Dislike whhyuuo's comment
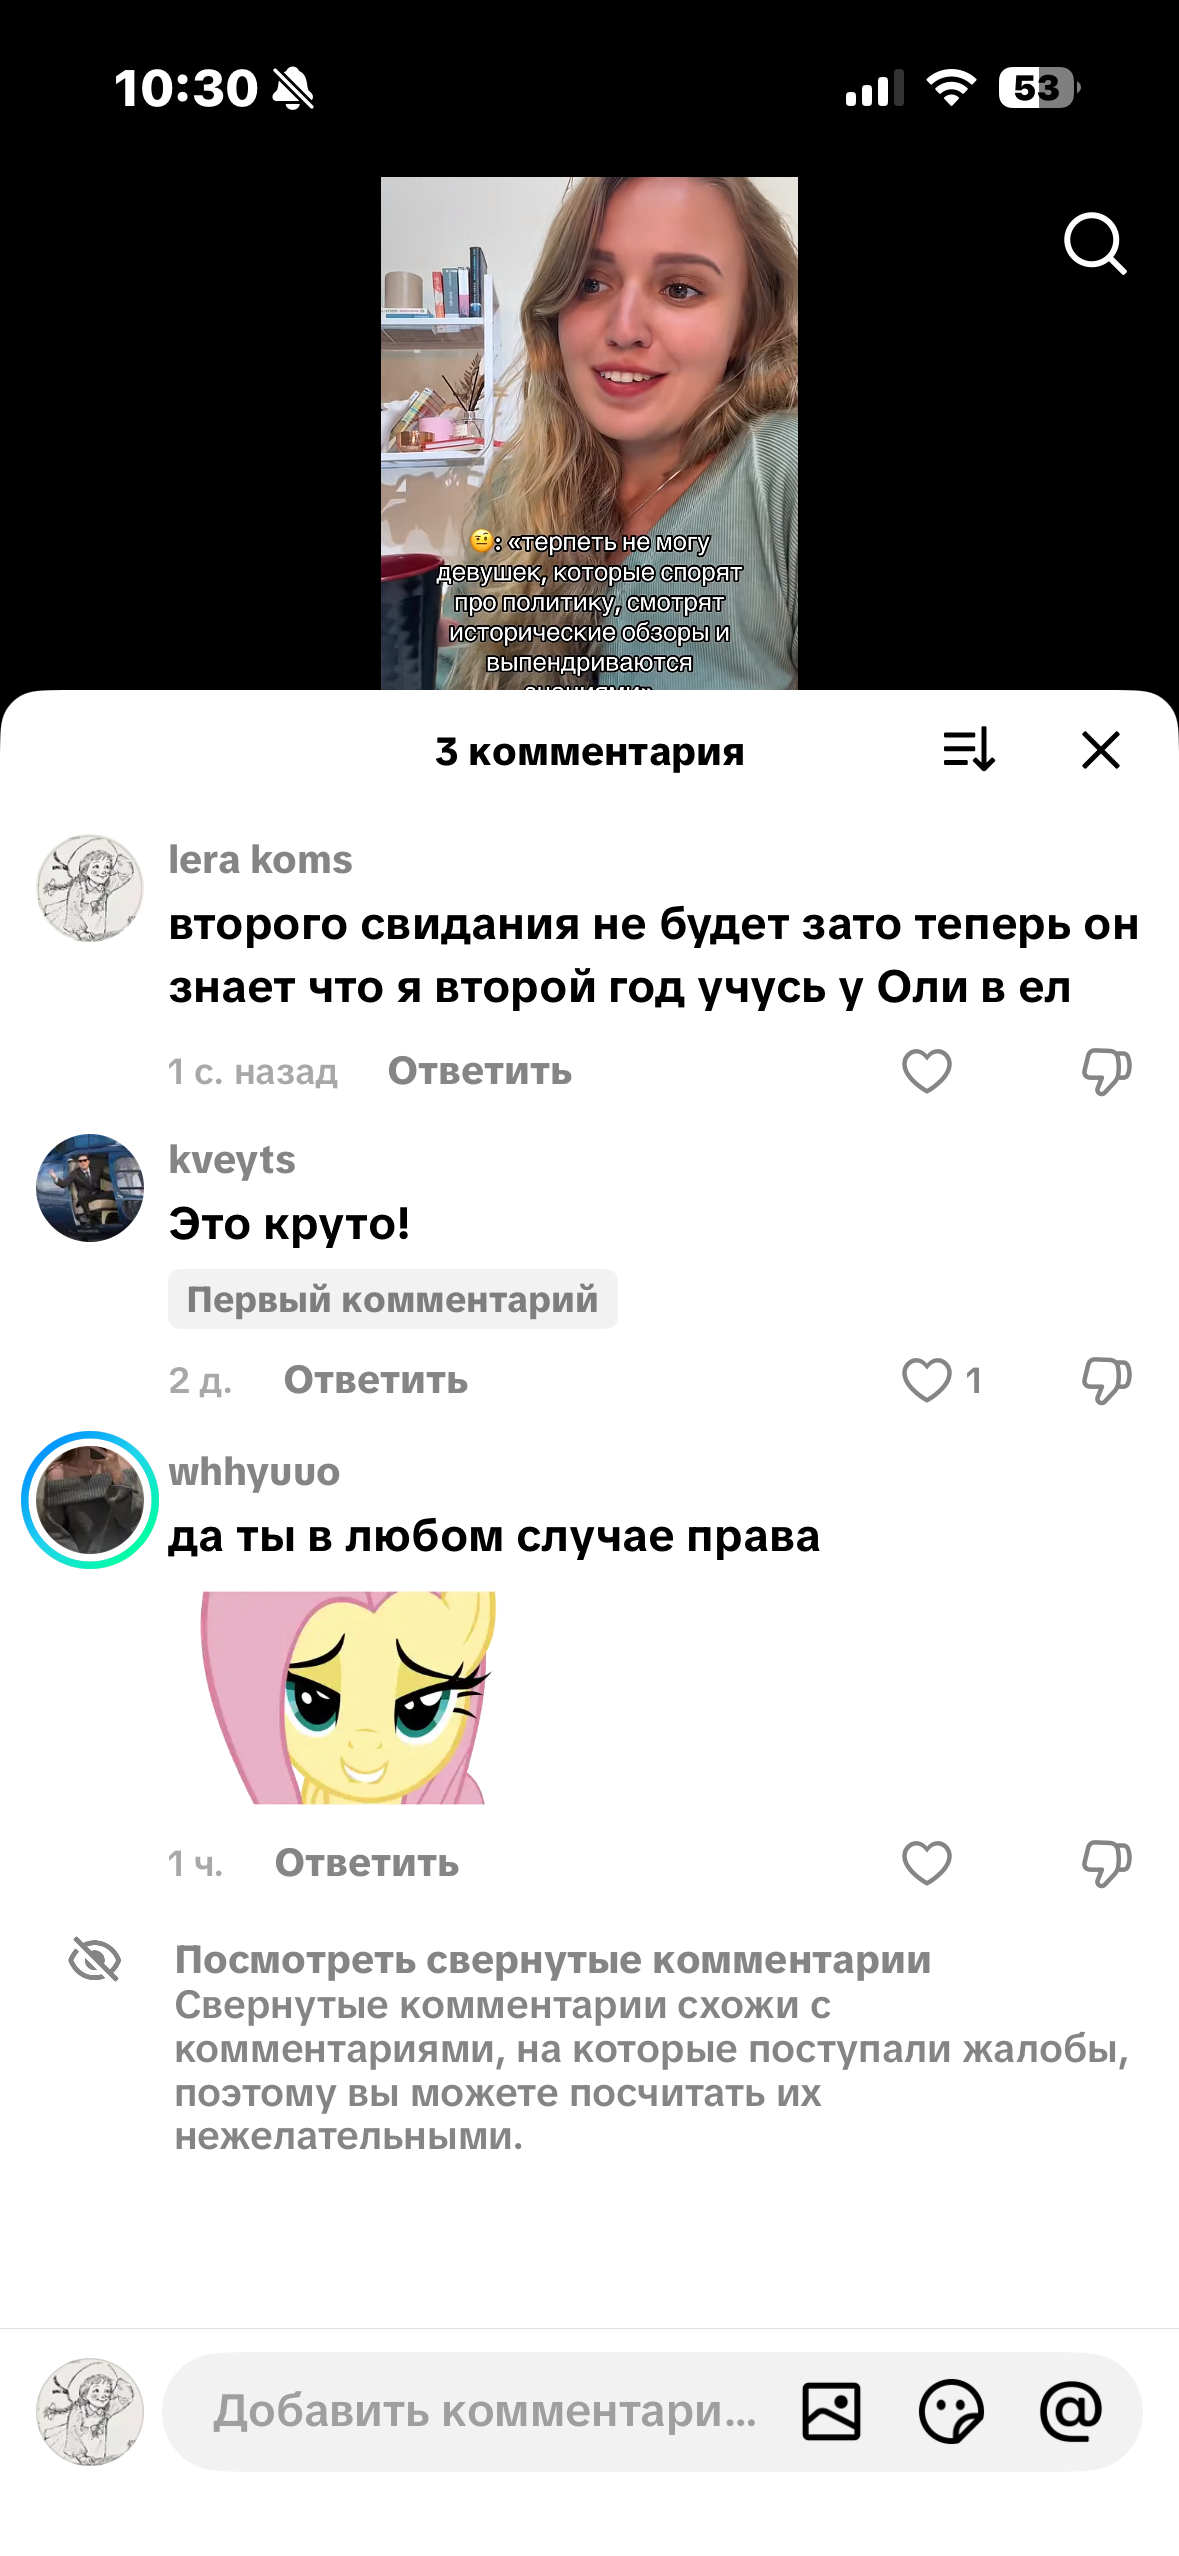This screenshot has width=1179, height=2556. coord(1106,1863)
